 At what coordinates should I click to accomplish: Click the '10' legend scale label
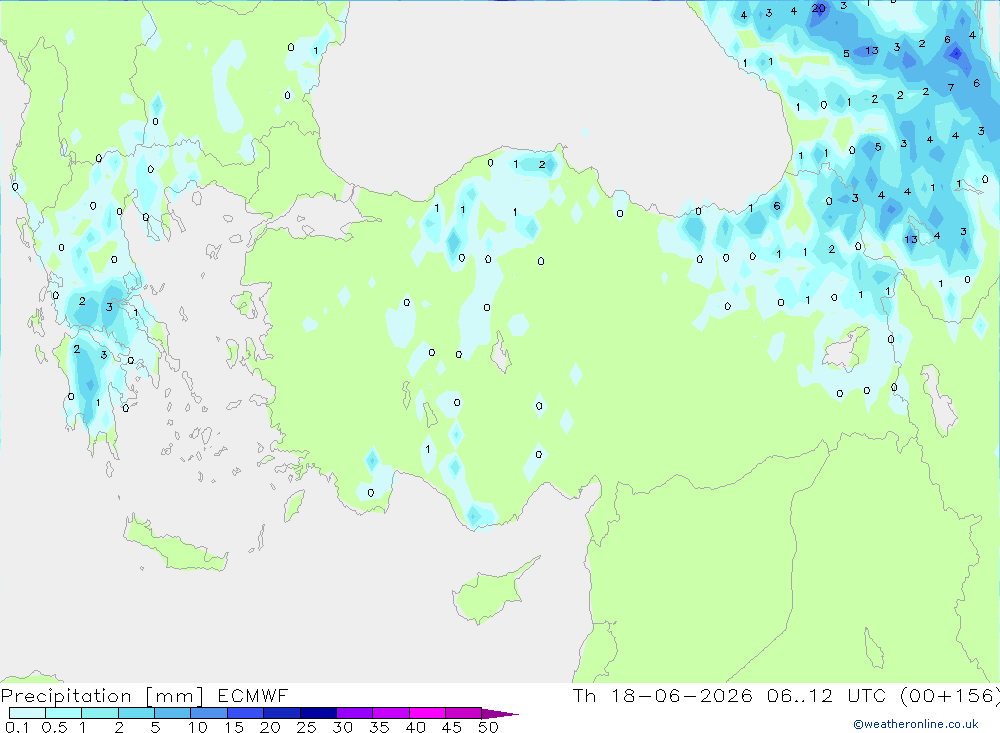click(x=198, y=727)
